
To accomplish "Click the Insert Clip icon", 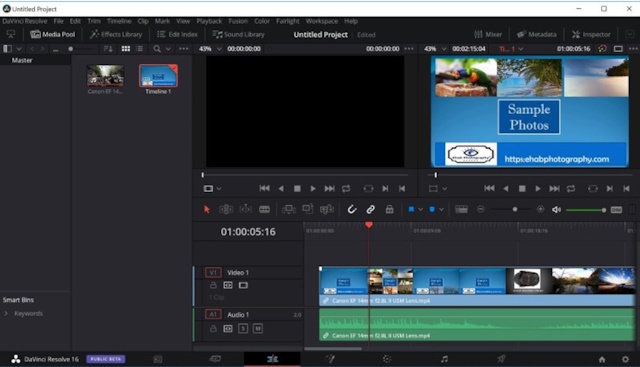I will (x=289, y=209).
